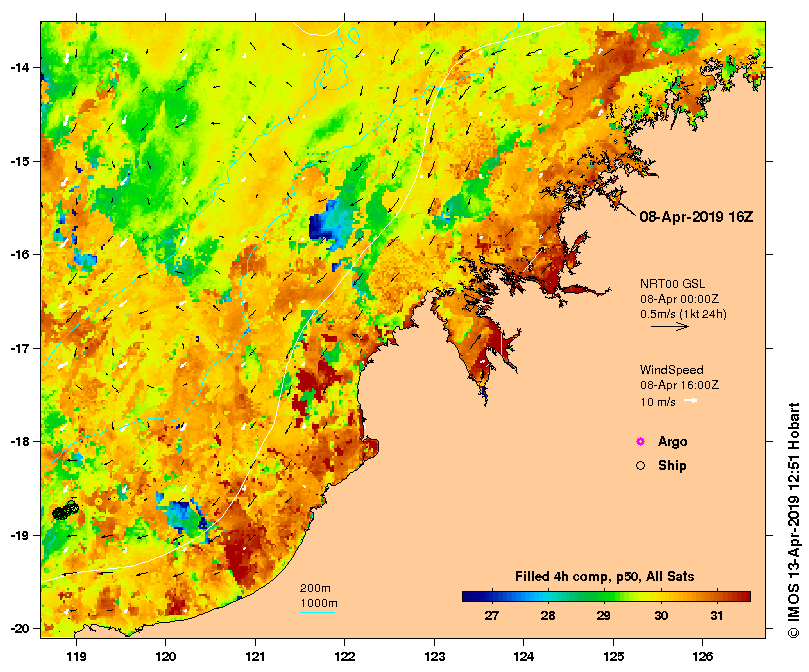The width and height of the screenshot is (809, 672).
Task: Click latitude axis label '-14'
Action: 20,68
